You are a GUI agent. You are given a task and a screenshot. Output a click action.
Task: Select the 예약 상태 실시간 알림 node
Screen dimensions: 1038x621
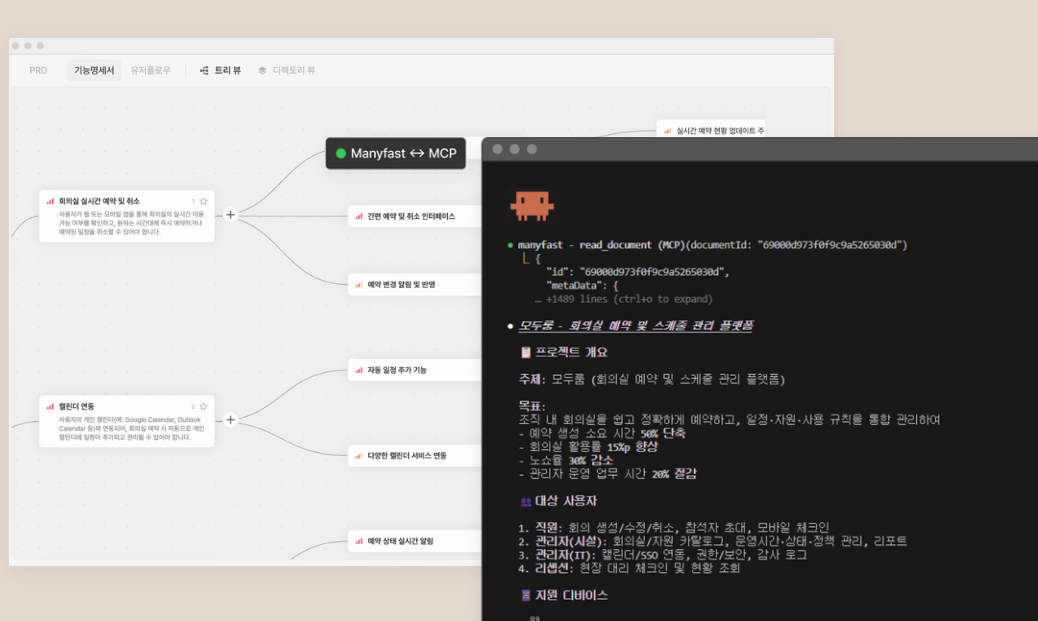[x=414, y=541]
